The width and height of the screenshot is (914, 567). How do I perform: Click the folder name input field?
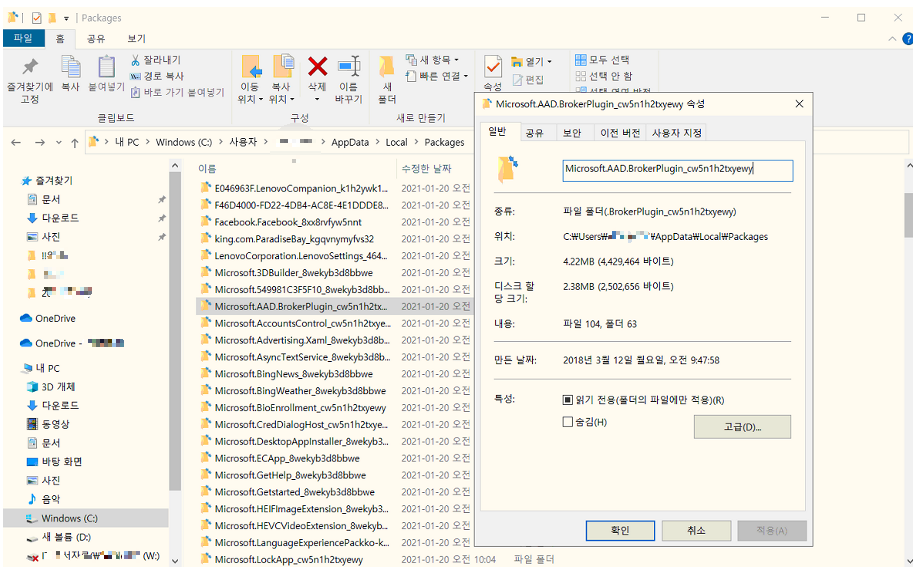tap(677, 170)
